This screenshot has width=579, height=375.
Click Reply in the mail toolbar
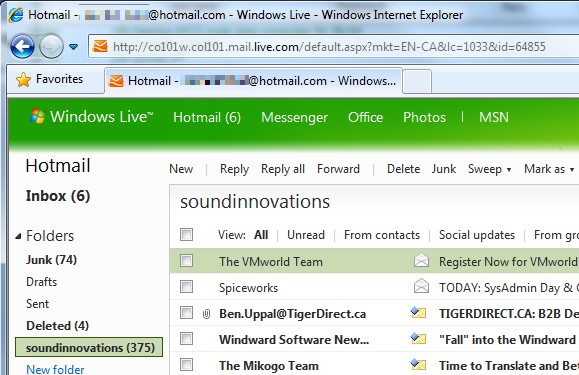click(234, 169)
